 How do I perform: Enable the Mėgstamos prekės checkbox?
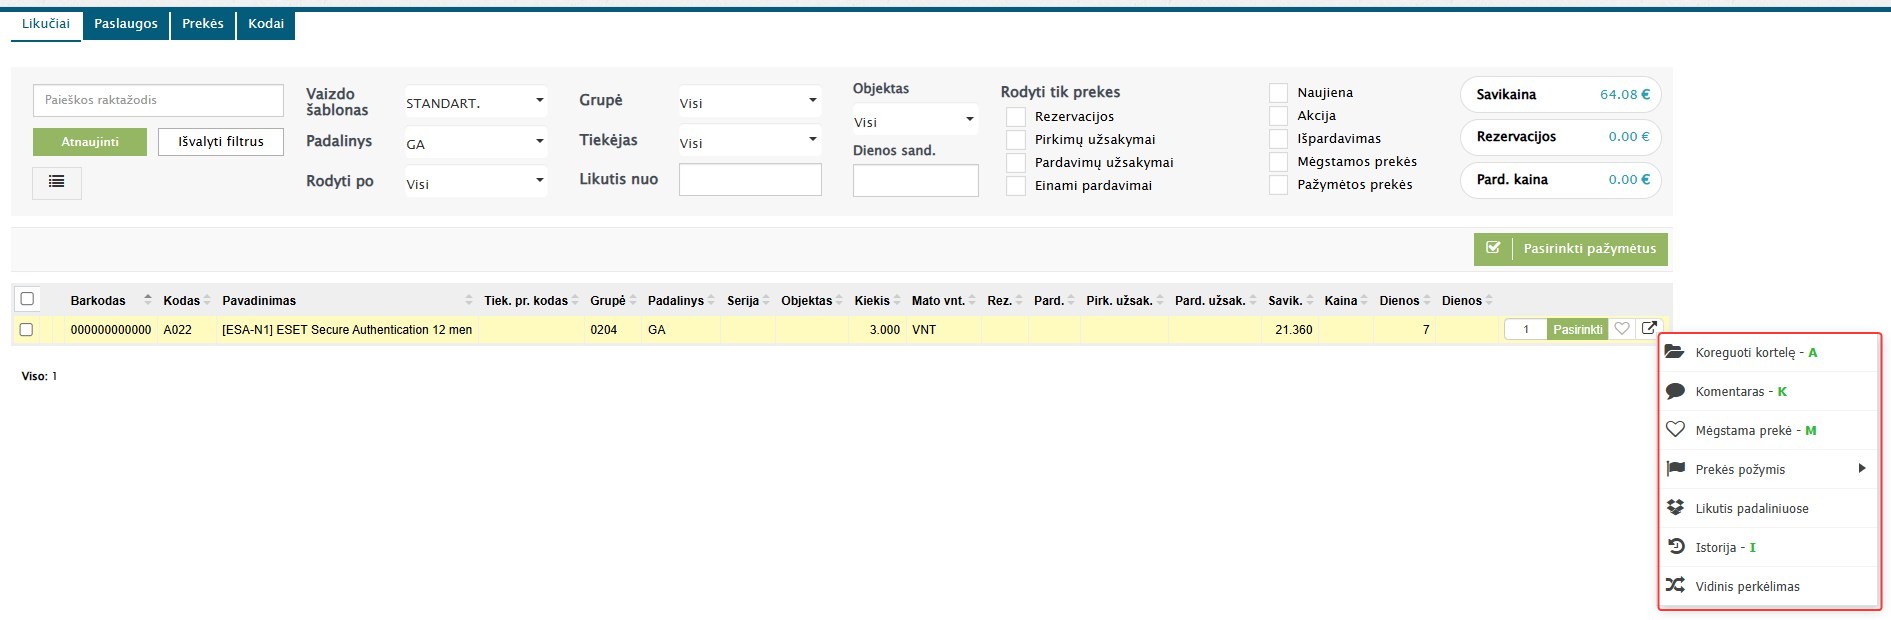point(1278,162)
